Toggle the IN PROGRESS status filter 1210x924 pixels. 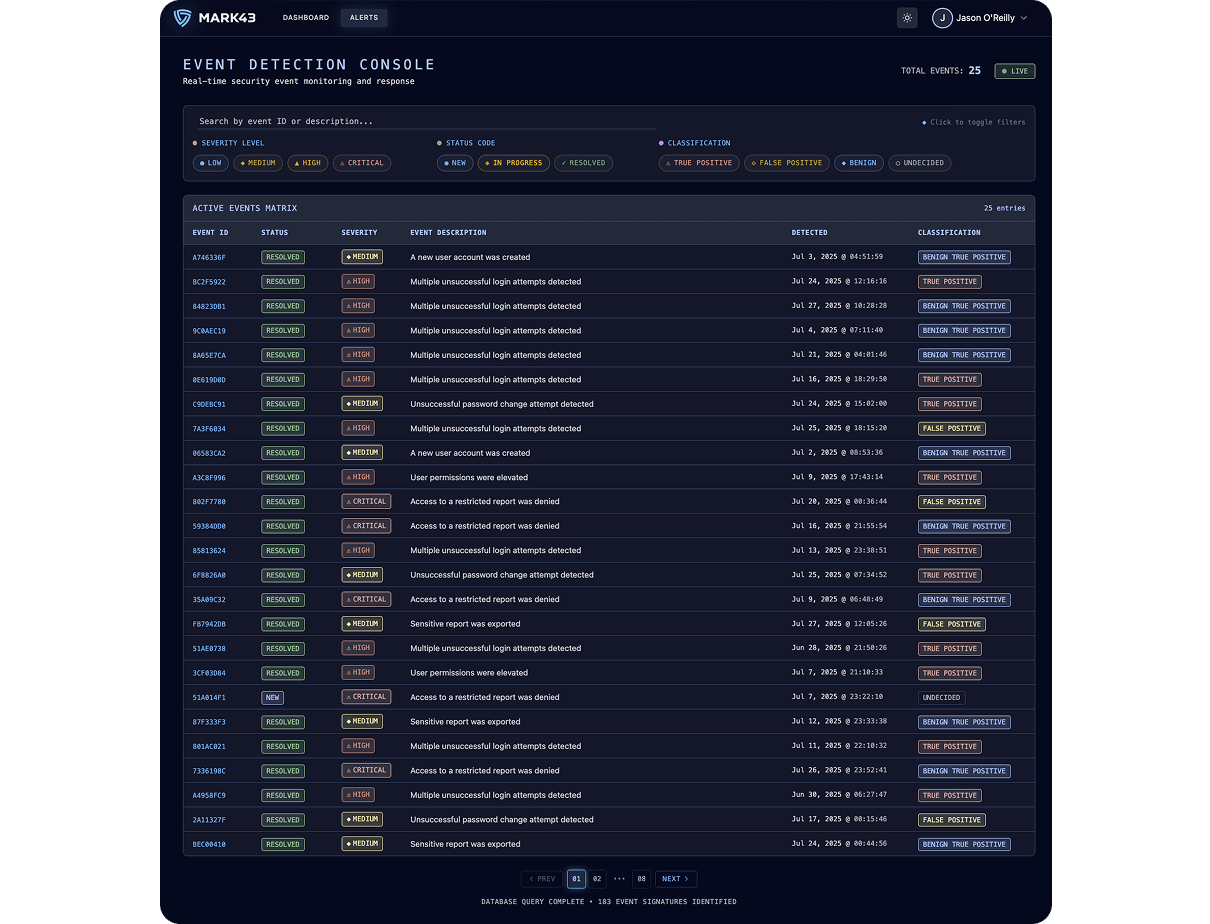(x=513, y=163)
